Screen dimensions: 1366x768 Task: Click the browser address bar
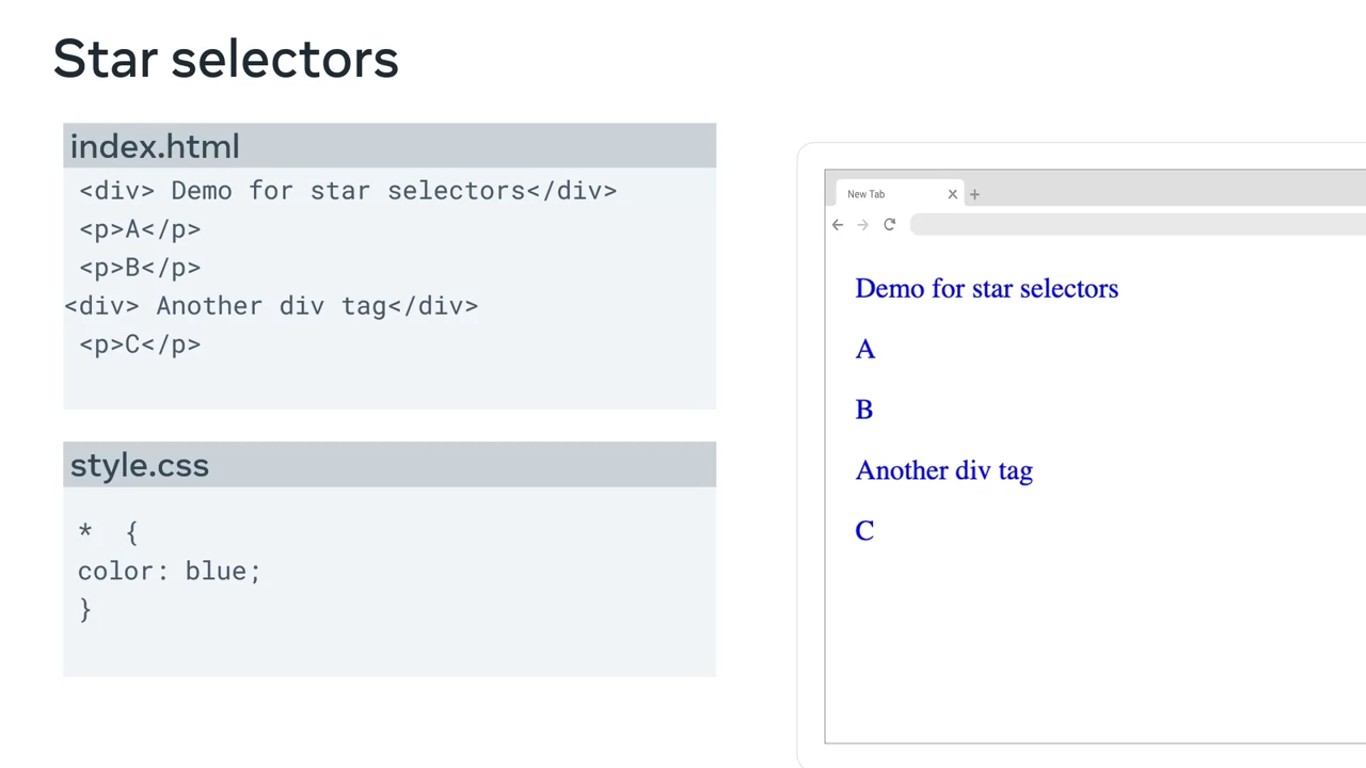1130,225
